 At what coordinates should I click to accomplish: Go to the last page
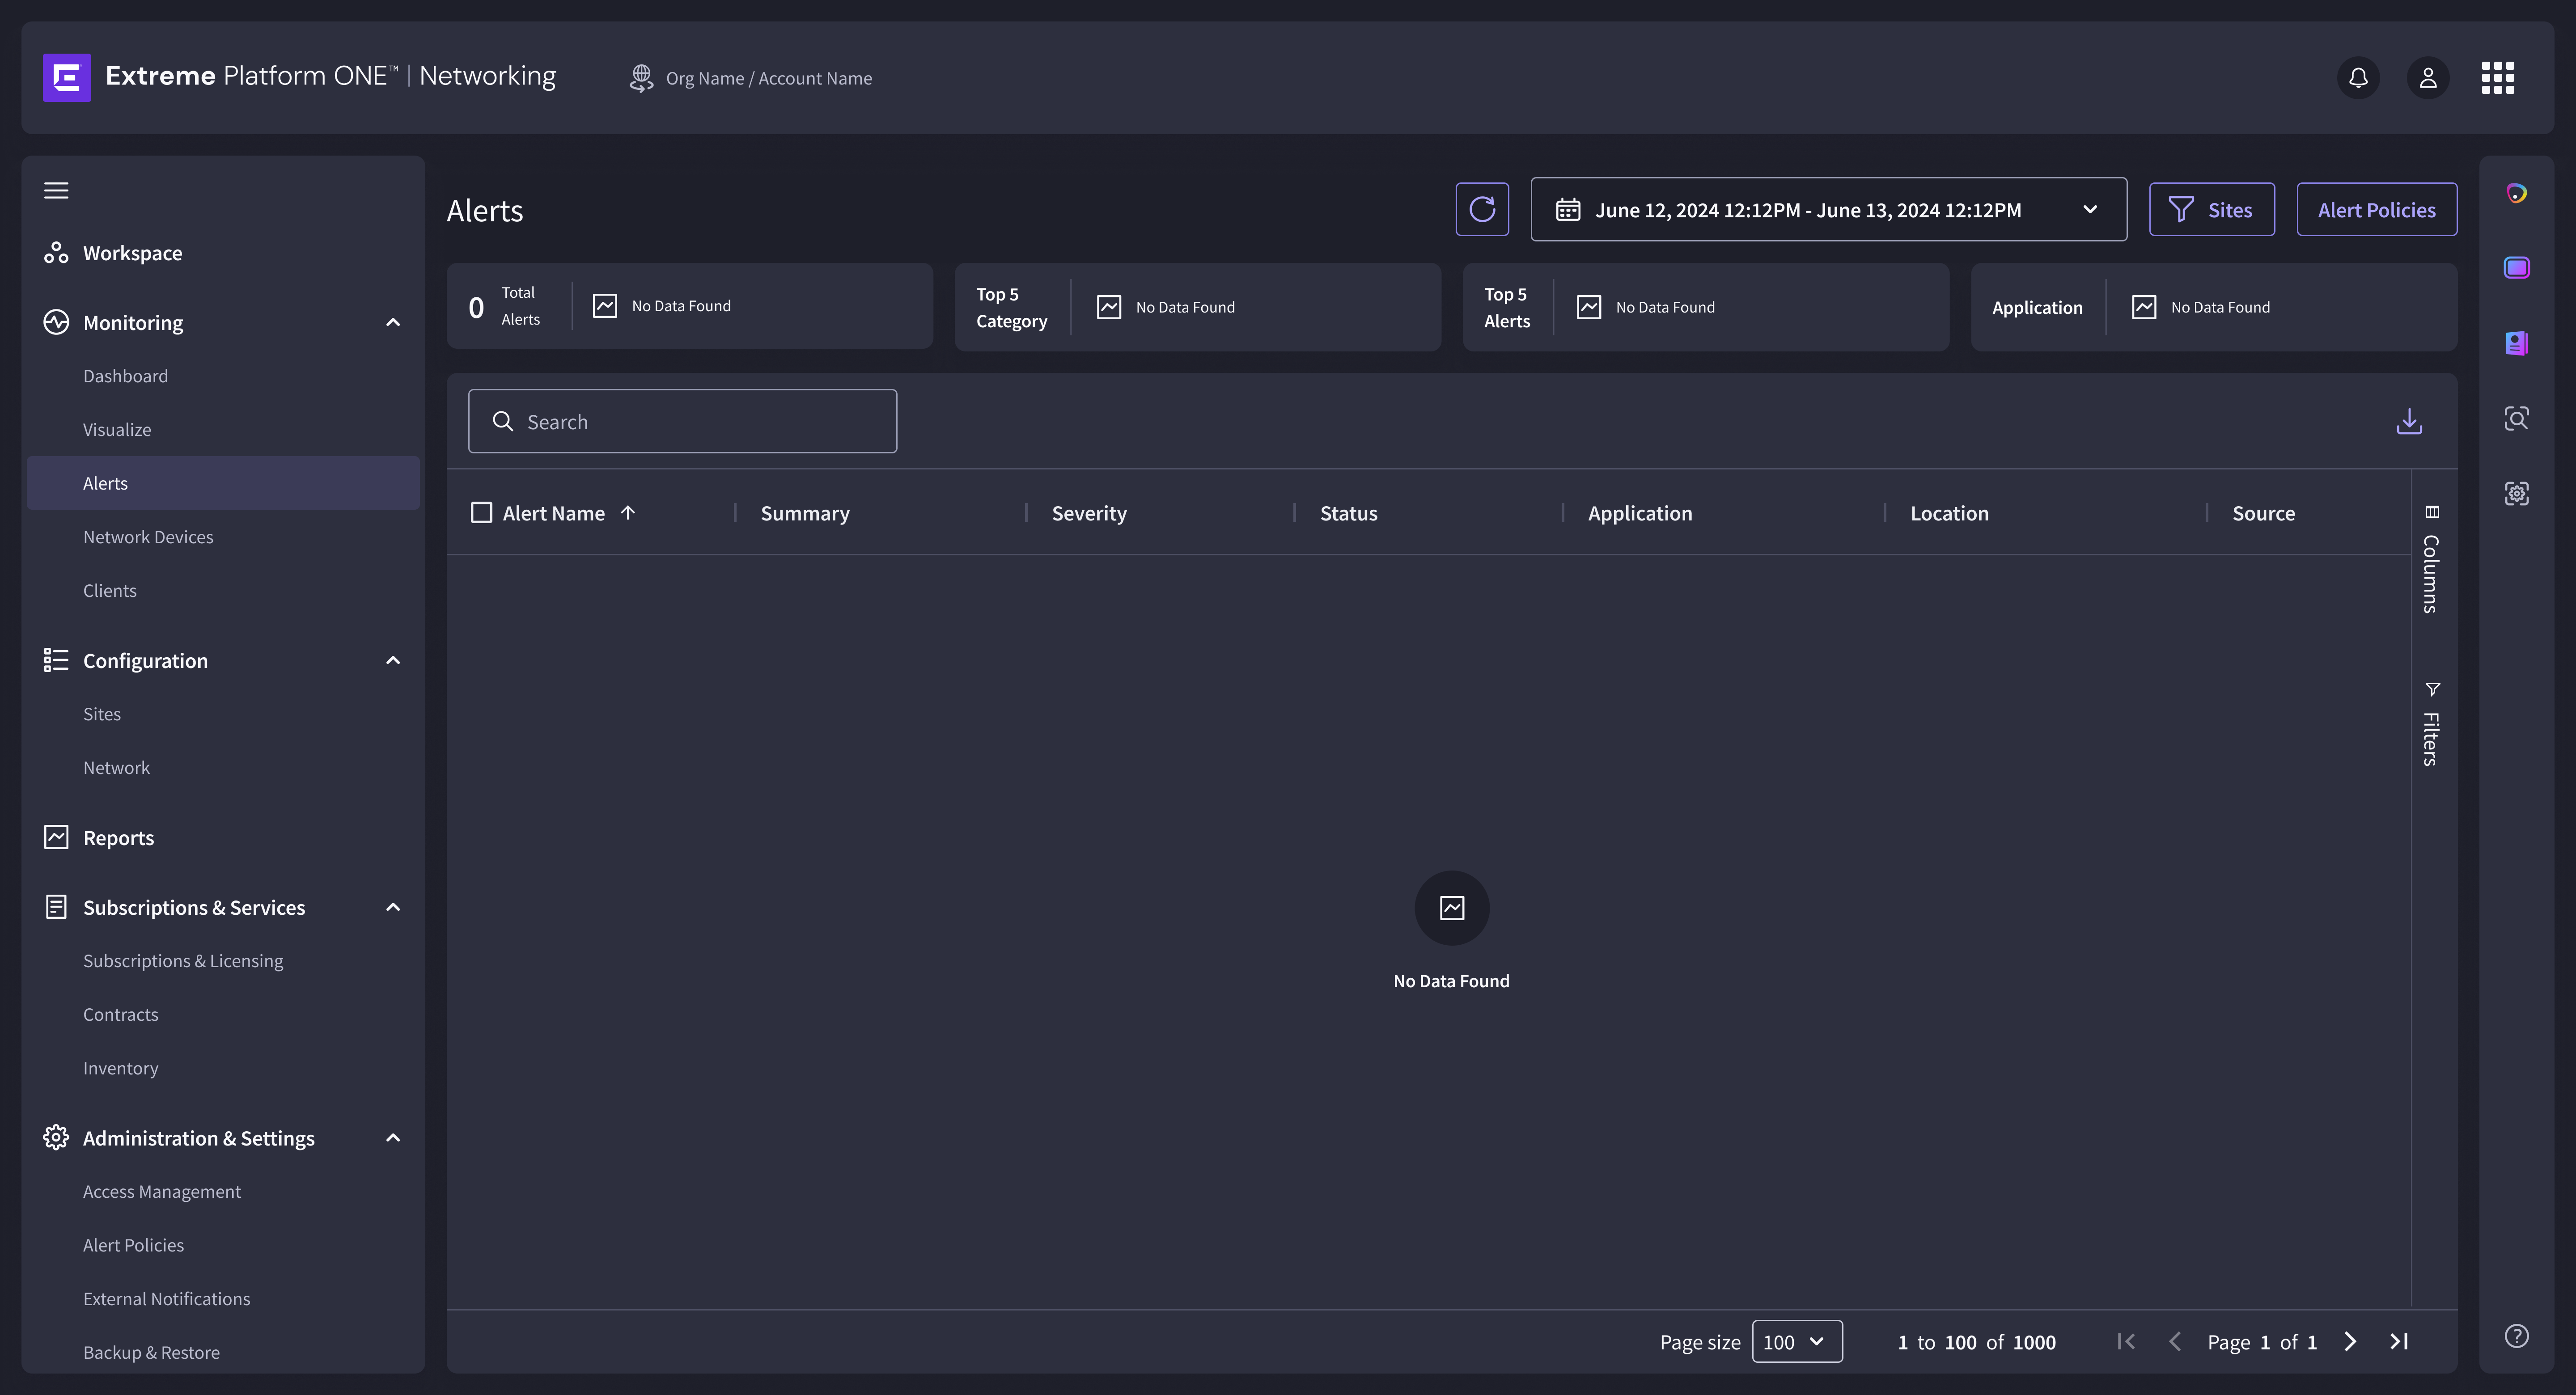(x=2398, y=1341)
